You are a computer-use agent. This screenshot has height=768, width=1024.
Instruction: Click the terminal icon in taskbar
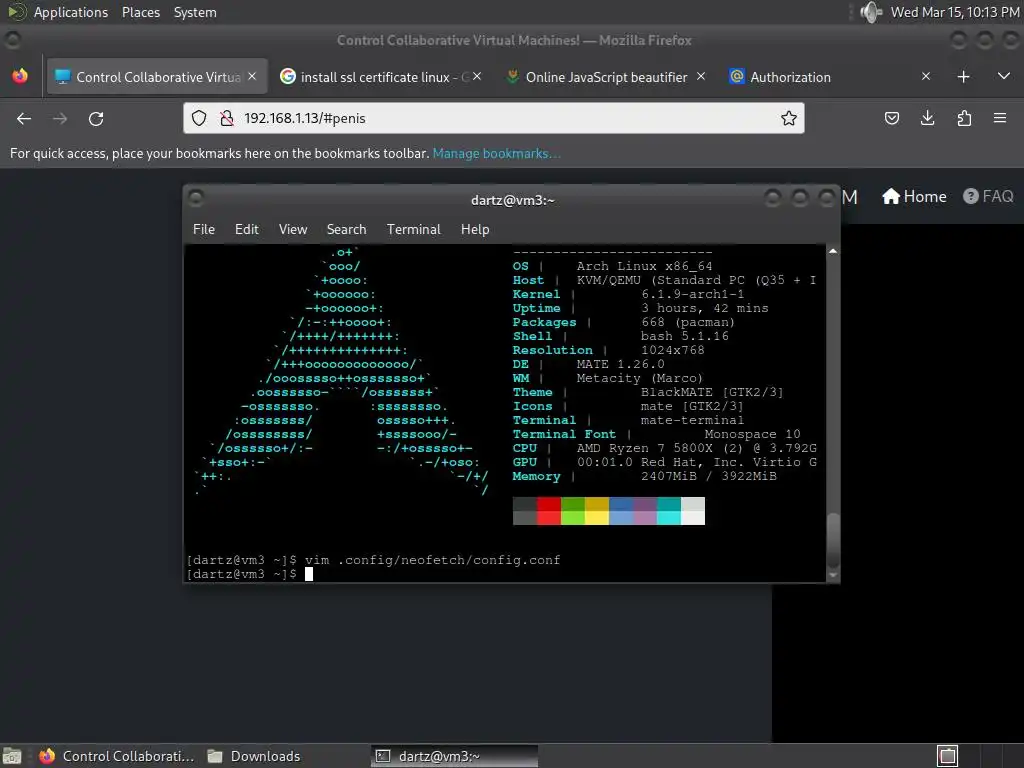pyautogui.click(x=383, y=756)
